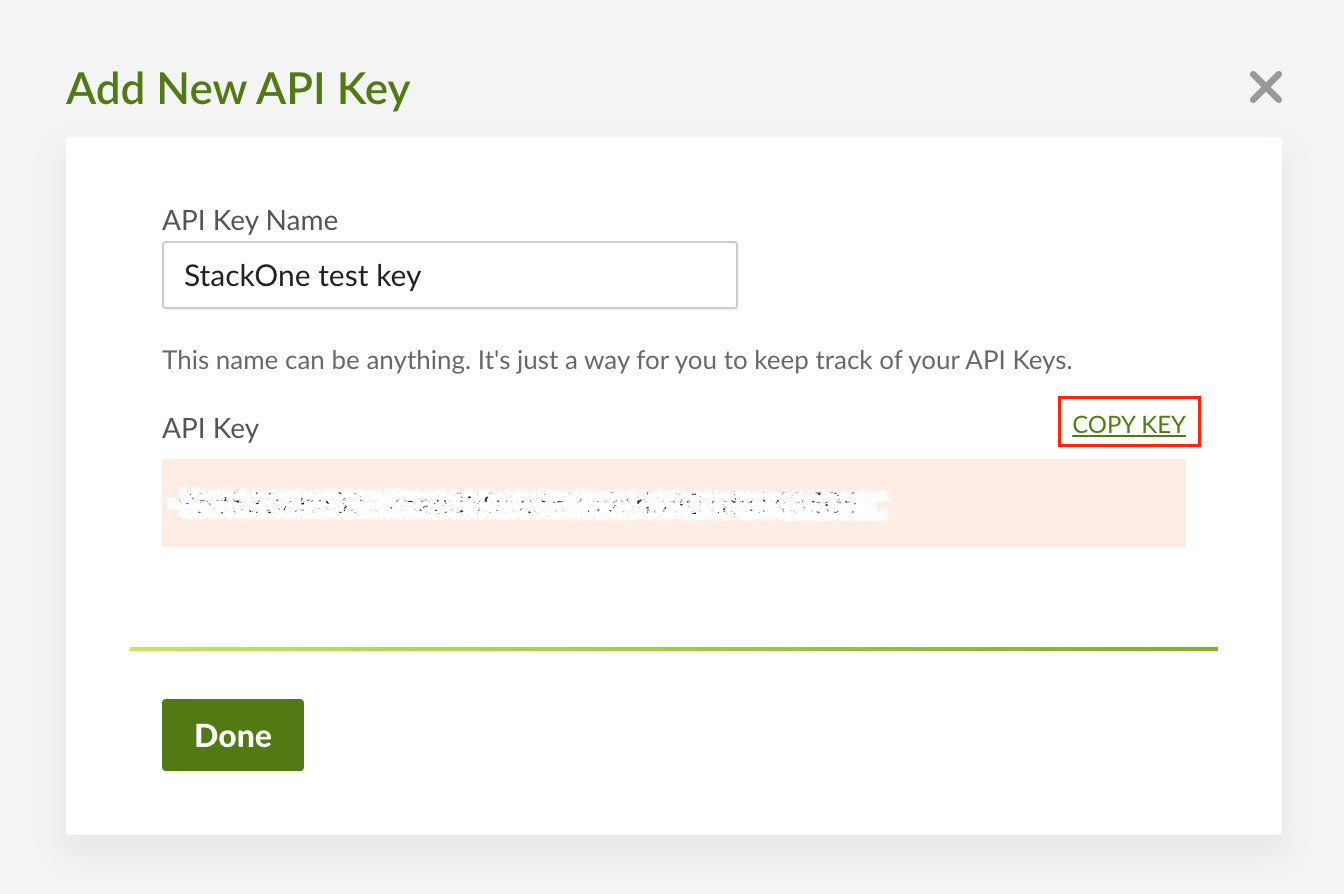This screenshot has height=894, width=1344.
Task: Copy the API key using COPY KEY
Action: click(1128, 424)
